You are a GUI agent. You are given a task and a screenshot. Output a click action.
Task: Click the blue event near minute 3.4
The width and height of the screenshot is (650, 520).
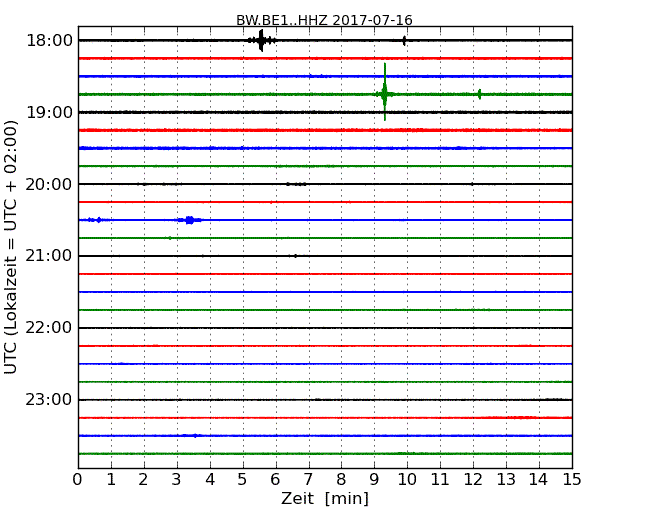190,220
